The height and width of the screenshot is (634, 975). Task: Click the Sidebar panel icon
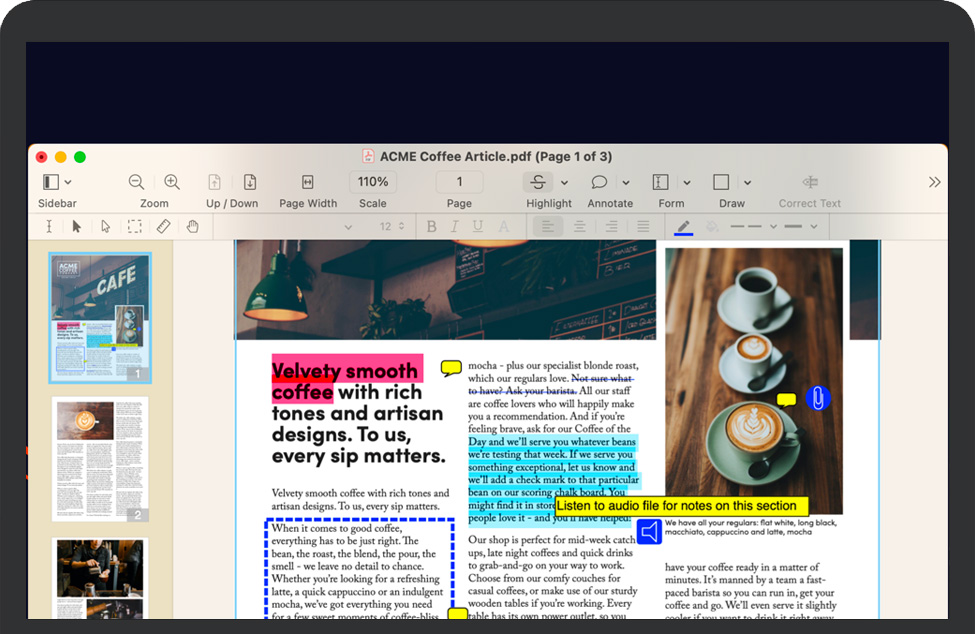[50, 182]
